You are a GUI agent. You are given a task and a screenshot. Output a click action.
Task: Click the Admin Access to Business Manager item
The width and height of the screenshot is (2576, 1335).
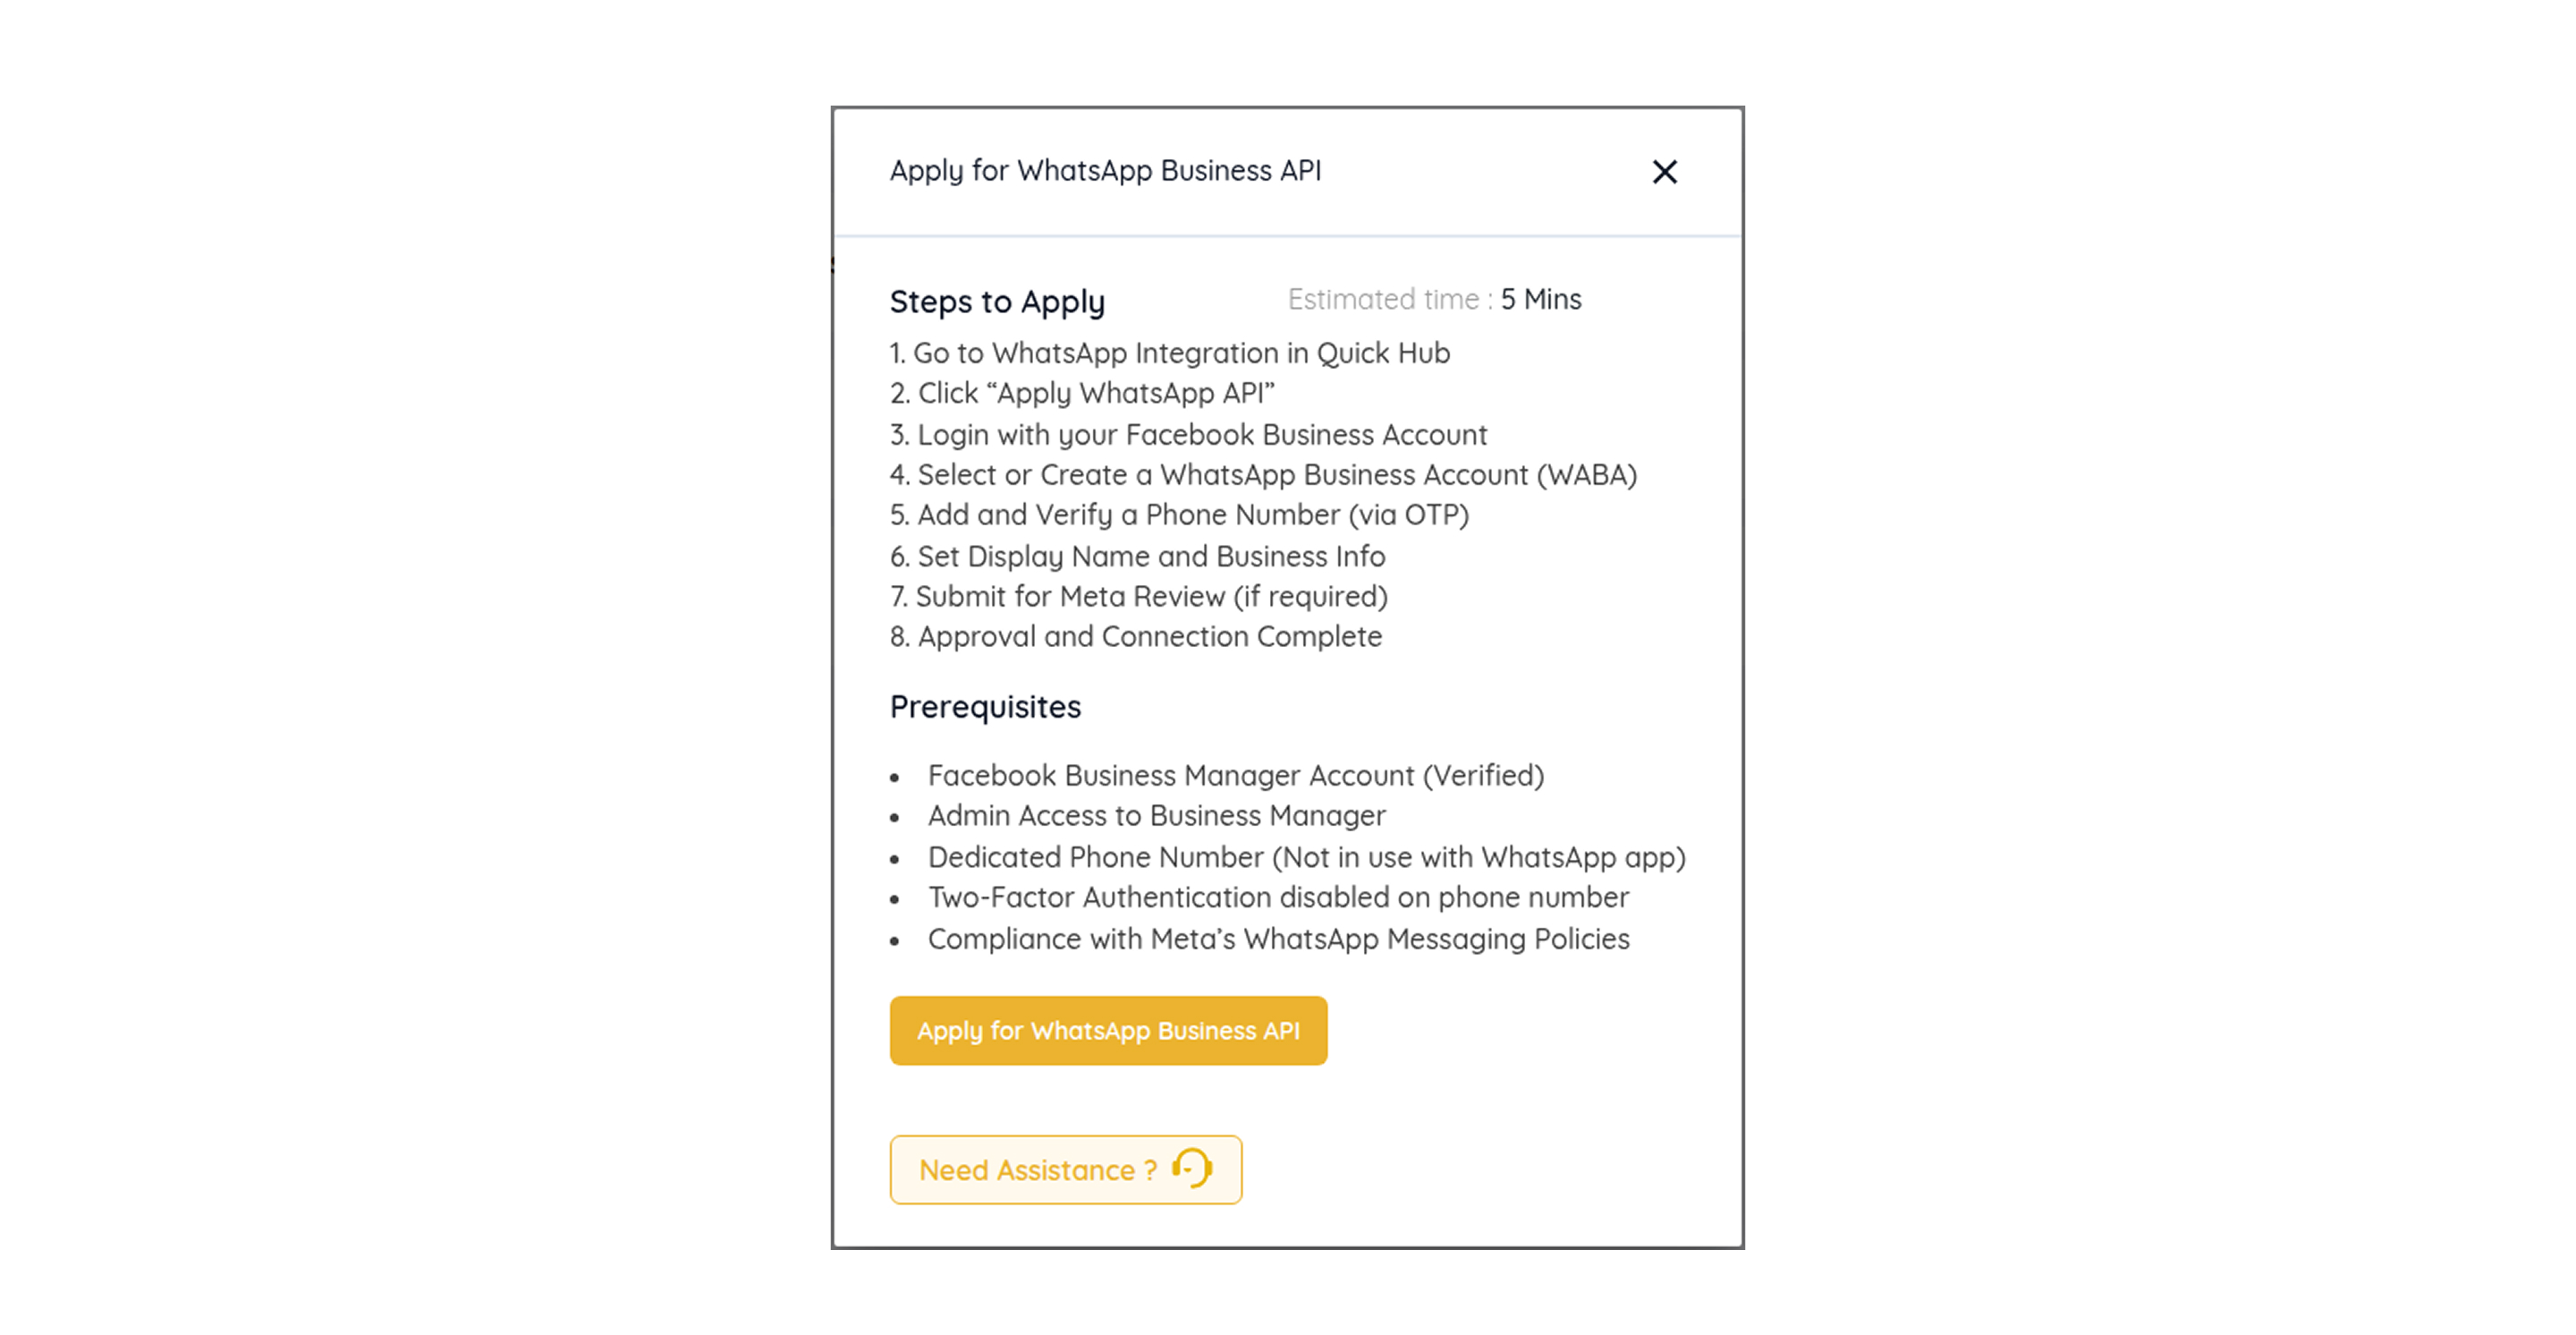point(1156,816)
